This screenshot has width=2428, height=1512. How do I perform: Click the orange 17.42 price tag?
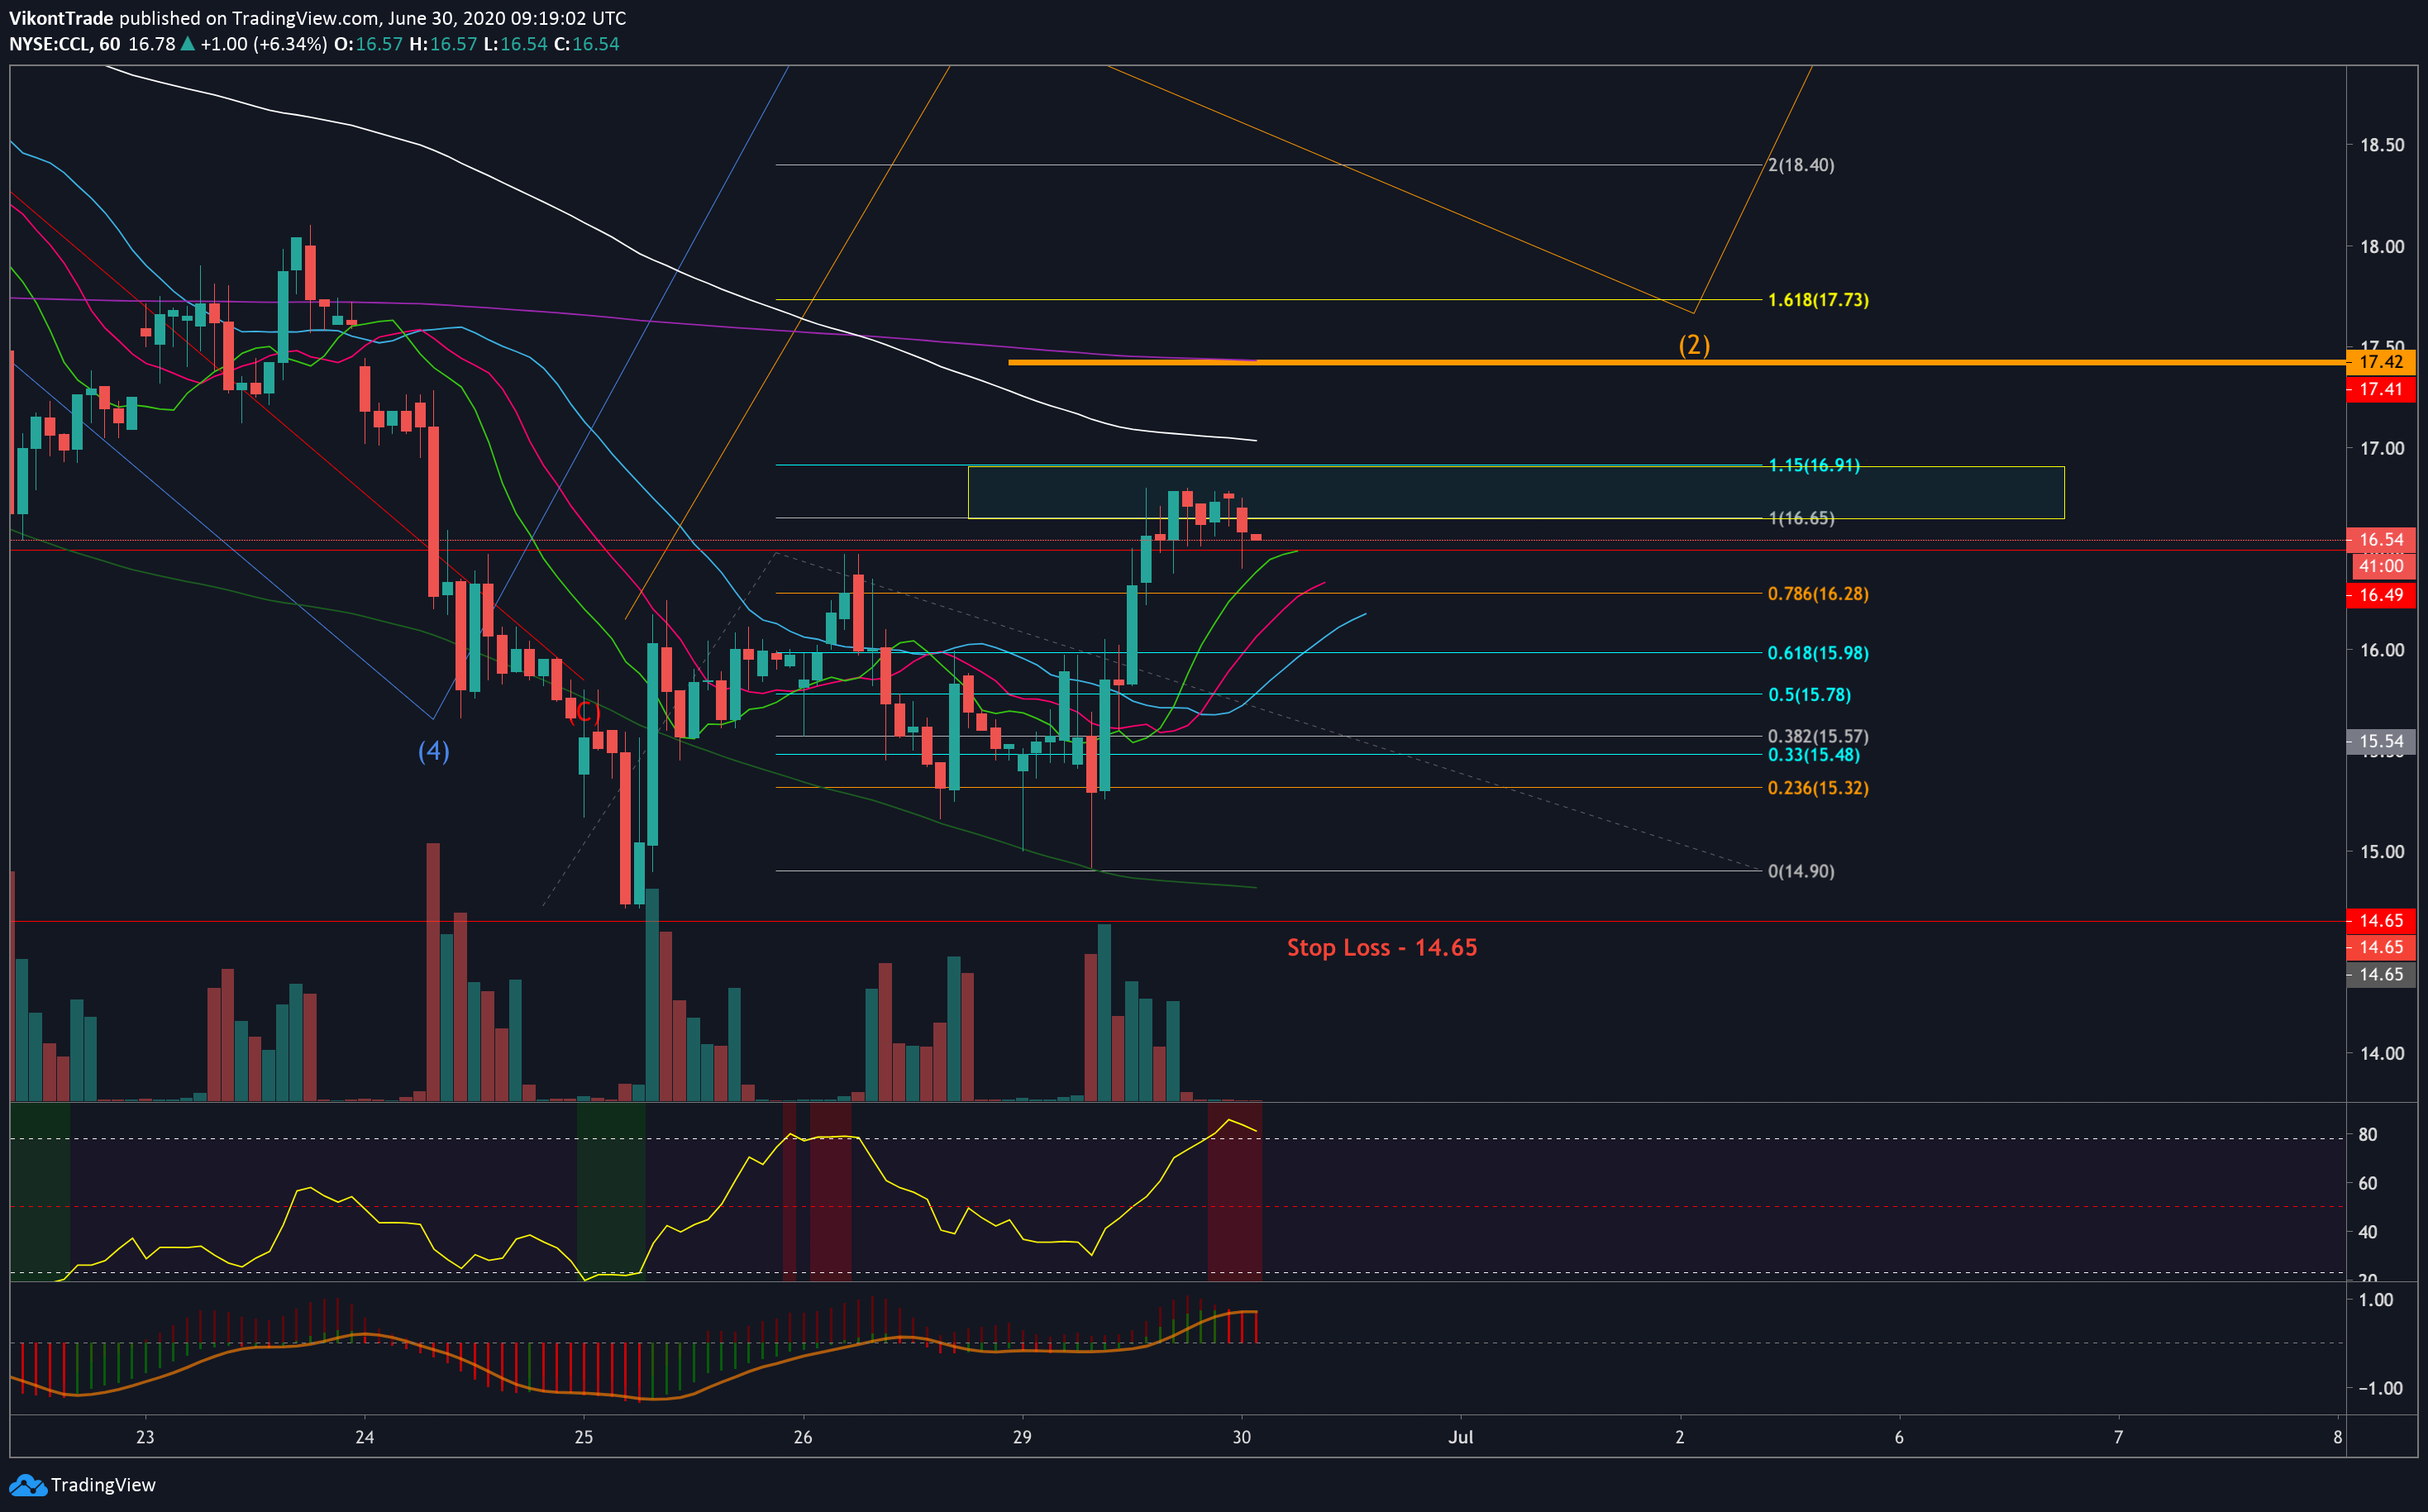click(x=2380, y=362)
